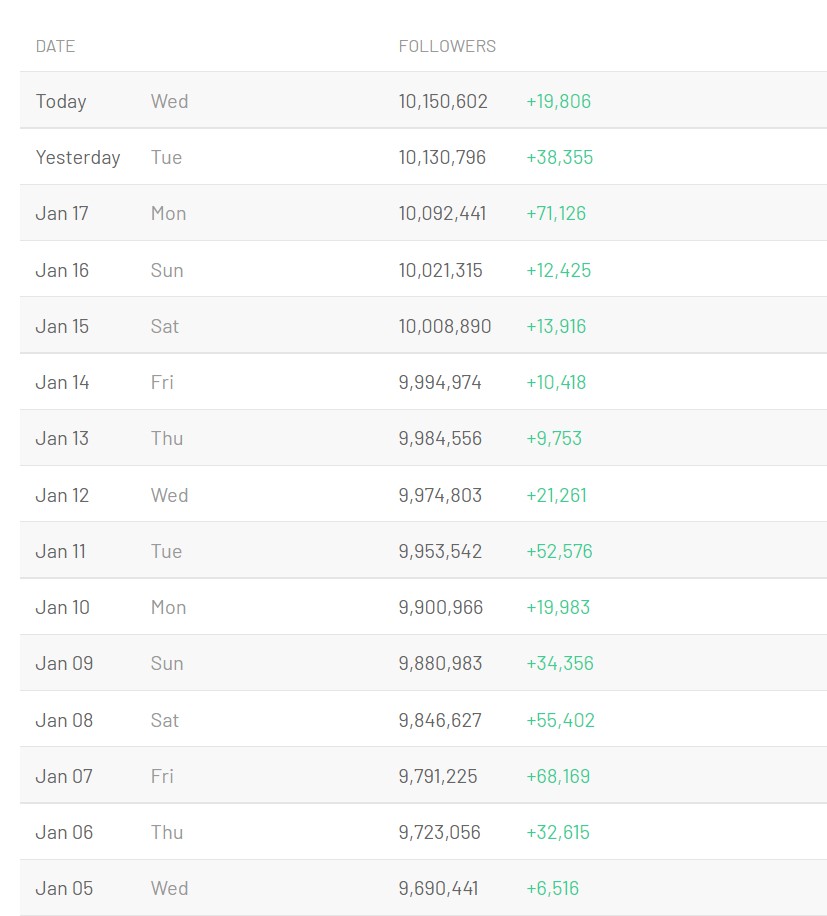
Task: Click the +52,576 gain on Jan 11
Action: click(560, 551)
